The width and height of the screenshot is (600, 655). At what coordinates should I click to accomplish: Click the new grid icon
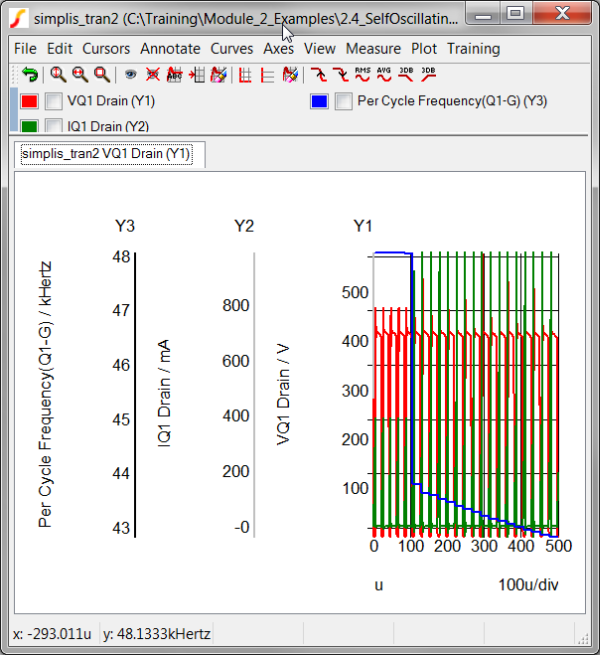point(245,75)
